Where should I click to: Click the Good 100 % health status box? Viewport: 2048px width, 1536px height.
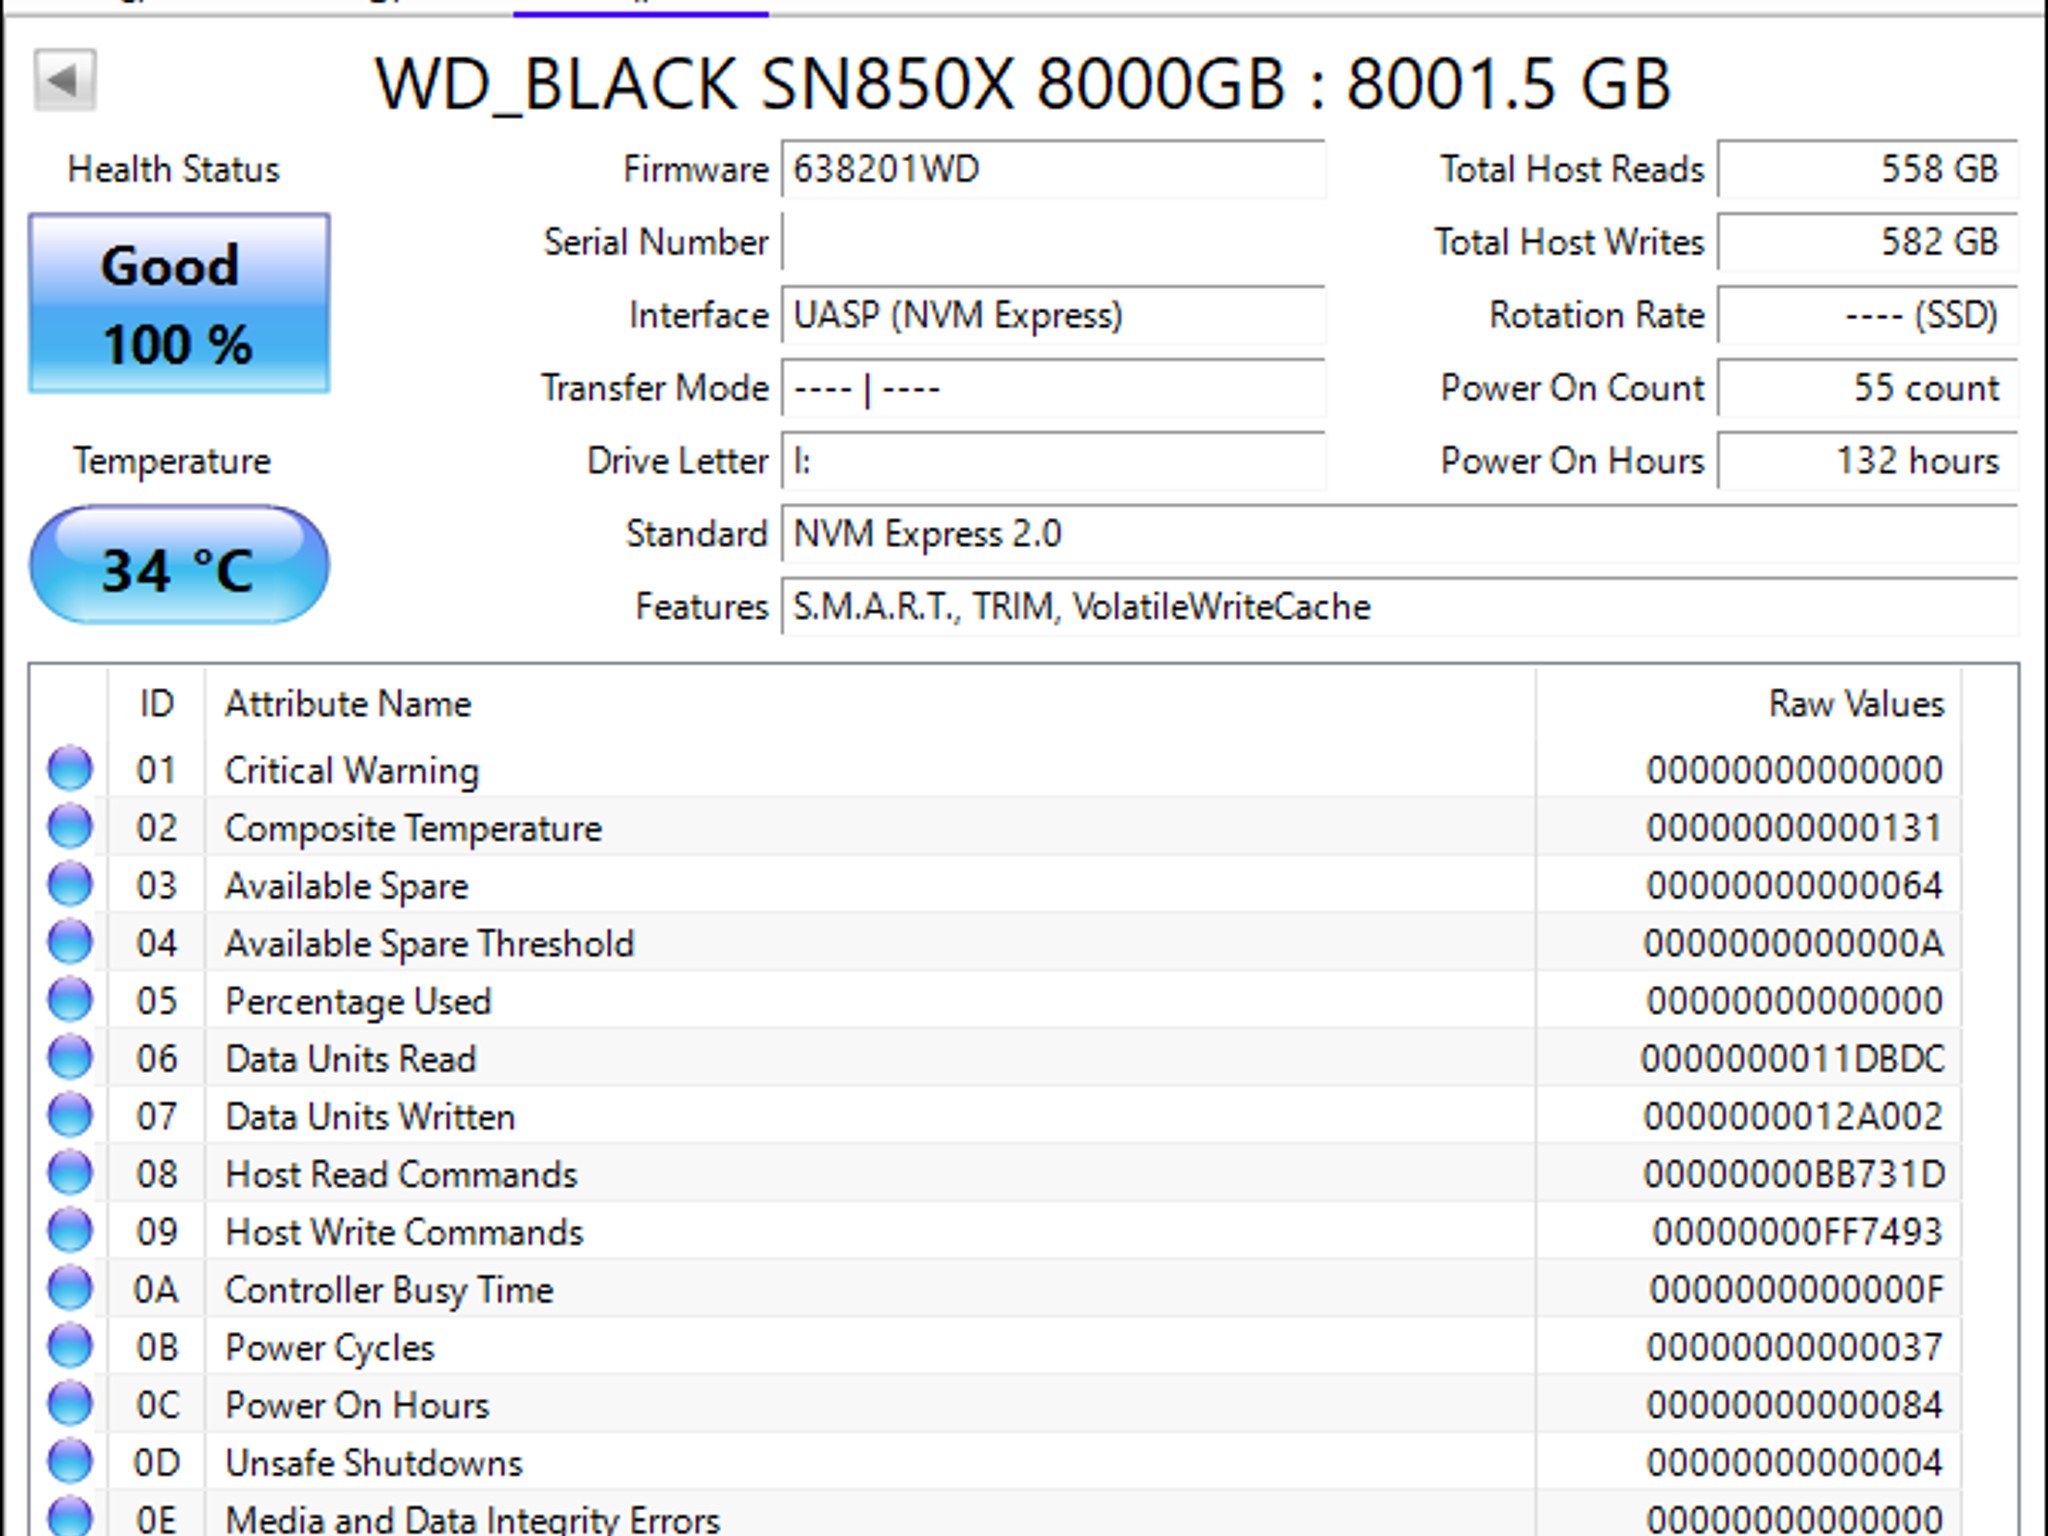pos(179,303)
